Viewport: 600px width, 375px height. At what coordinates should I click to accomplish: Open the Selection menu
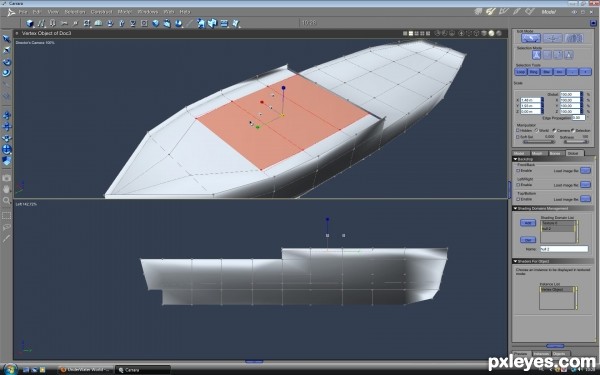click(75, 12)
